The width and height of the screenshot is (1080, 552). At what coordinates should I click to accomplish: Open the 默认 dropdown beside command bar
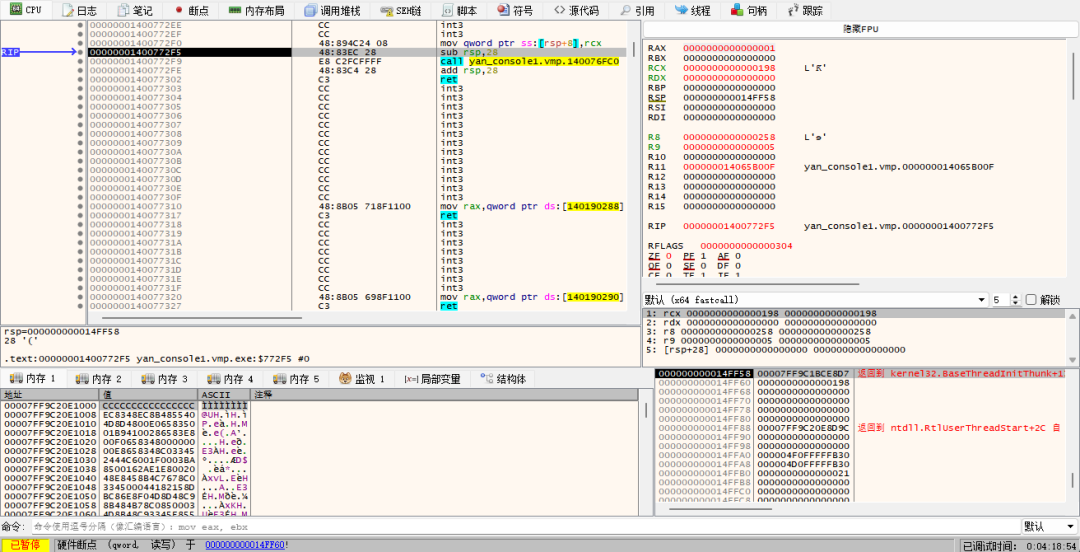(x=1048, y=526)
